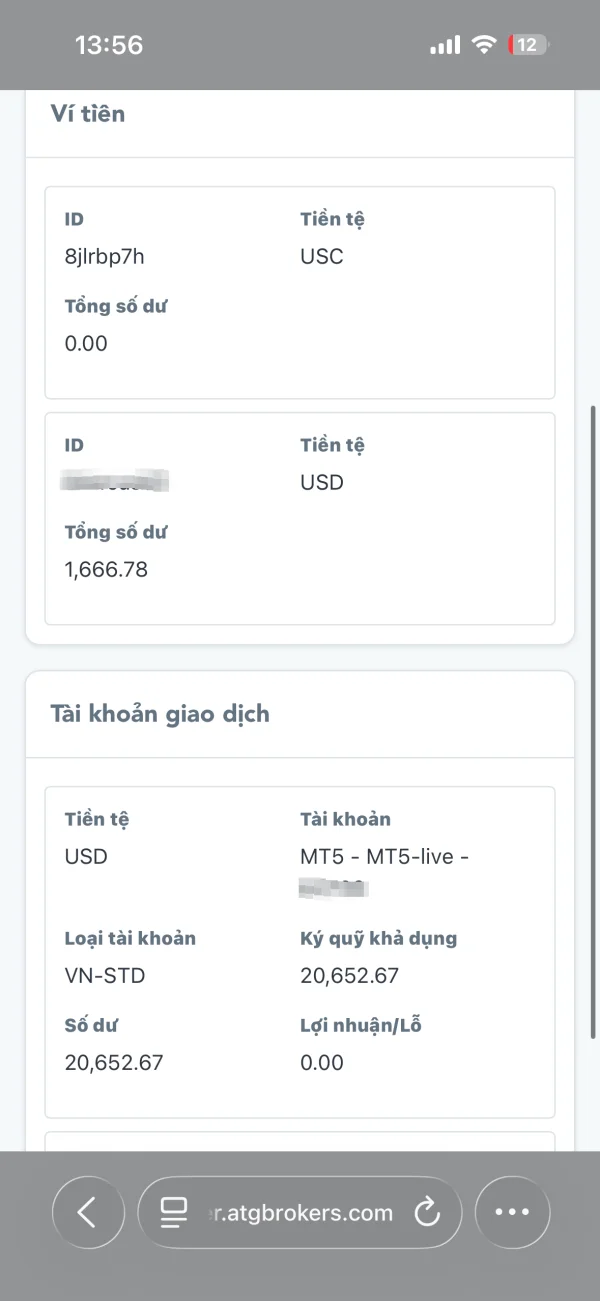Select the USD wallet with 1,666.78 balance

(x=300, y=519)
